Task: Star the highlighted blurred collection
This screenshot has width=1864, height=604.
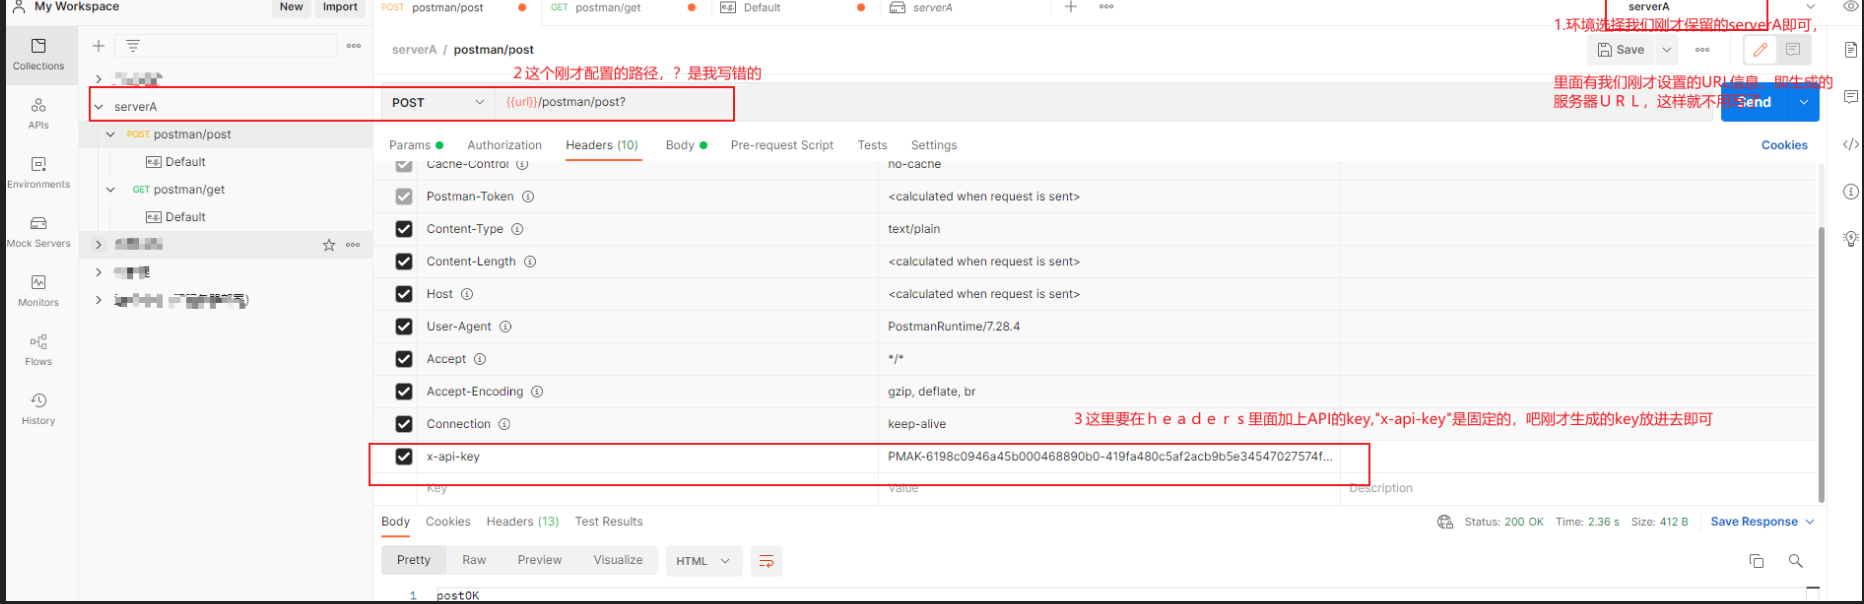Action: pos(329,245)
